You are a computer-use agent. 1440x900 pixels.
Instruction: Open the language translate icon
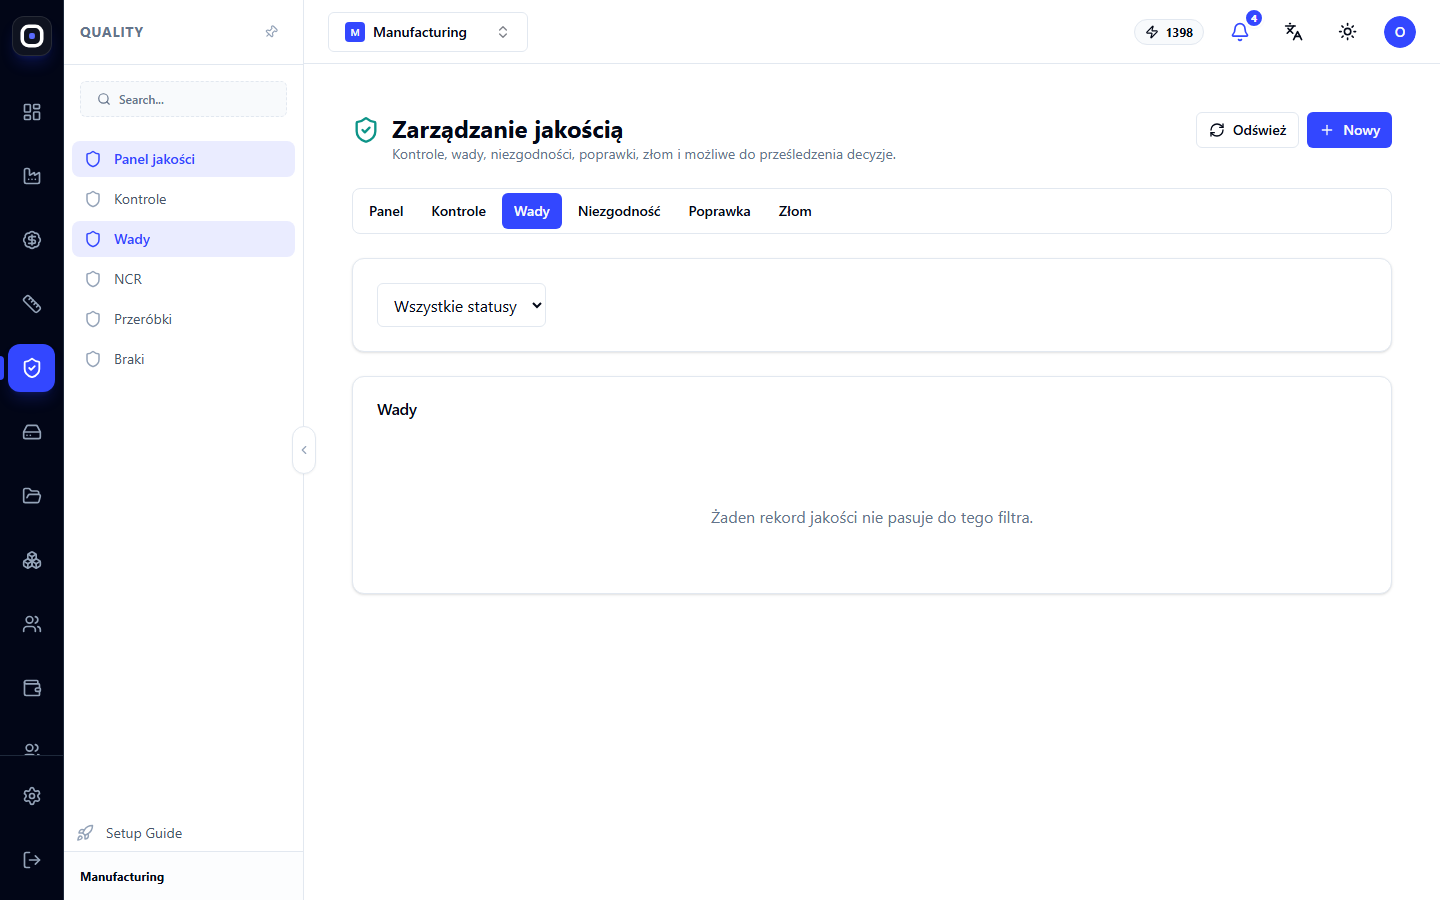[x=1294, y=32]
